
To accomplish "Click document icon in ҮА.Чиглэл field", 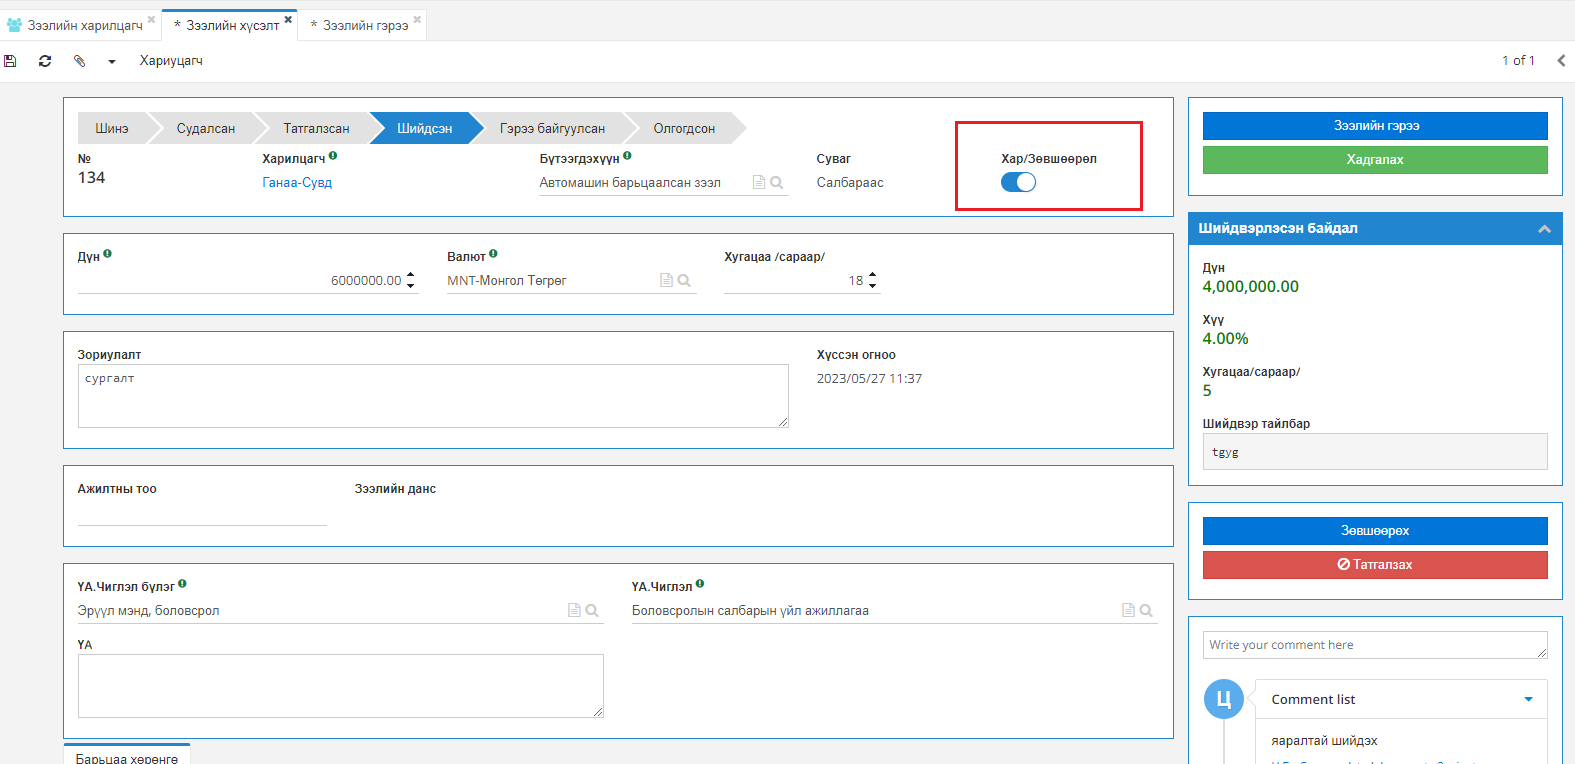I will pyautogui.click(x=1128, y=610).
